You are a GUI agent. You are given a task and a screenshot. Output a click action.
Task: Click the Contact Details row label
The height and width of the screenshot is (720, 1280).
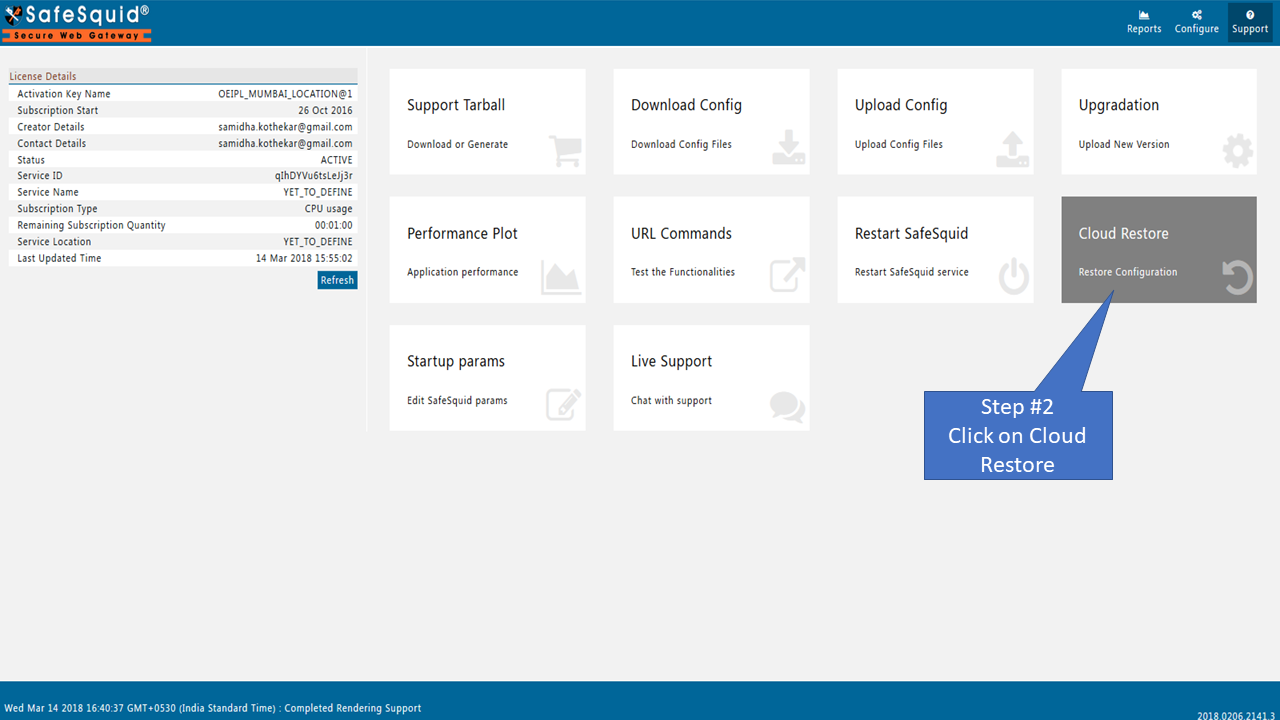pyautogui.click(x=51, y=143)
